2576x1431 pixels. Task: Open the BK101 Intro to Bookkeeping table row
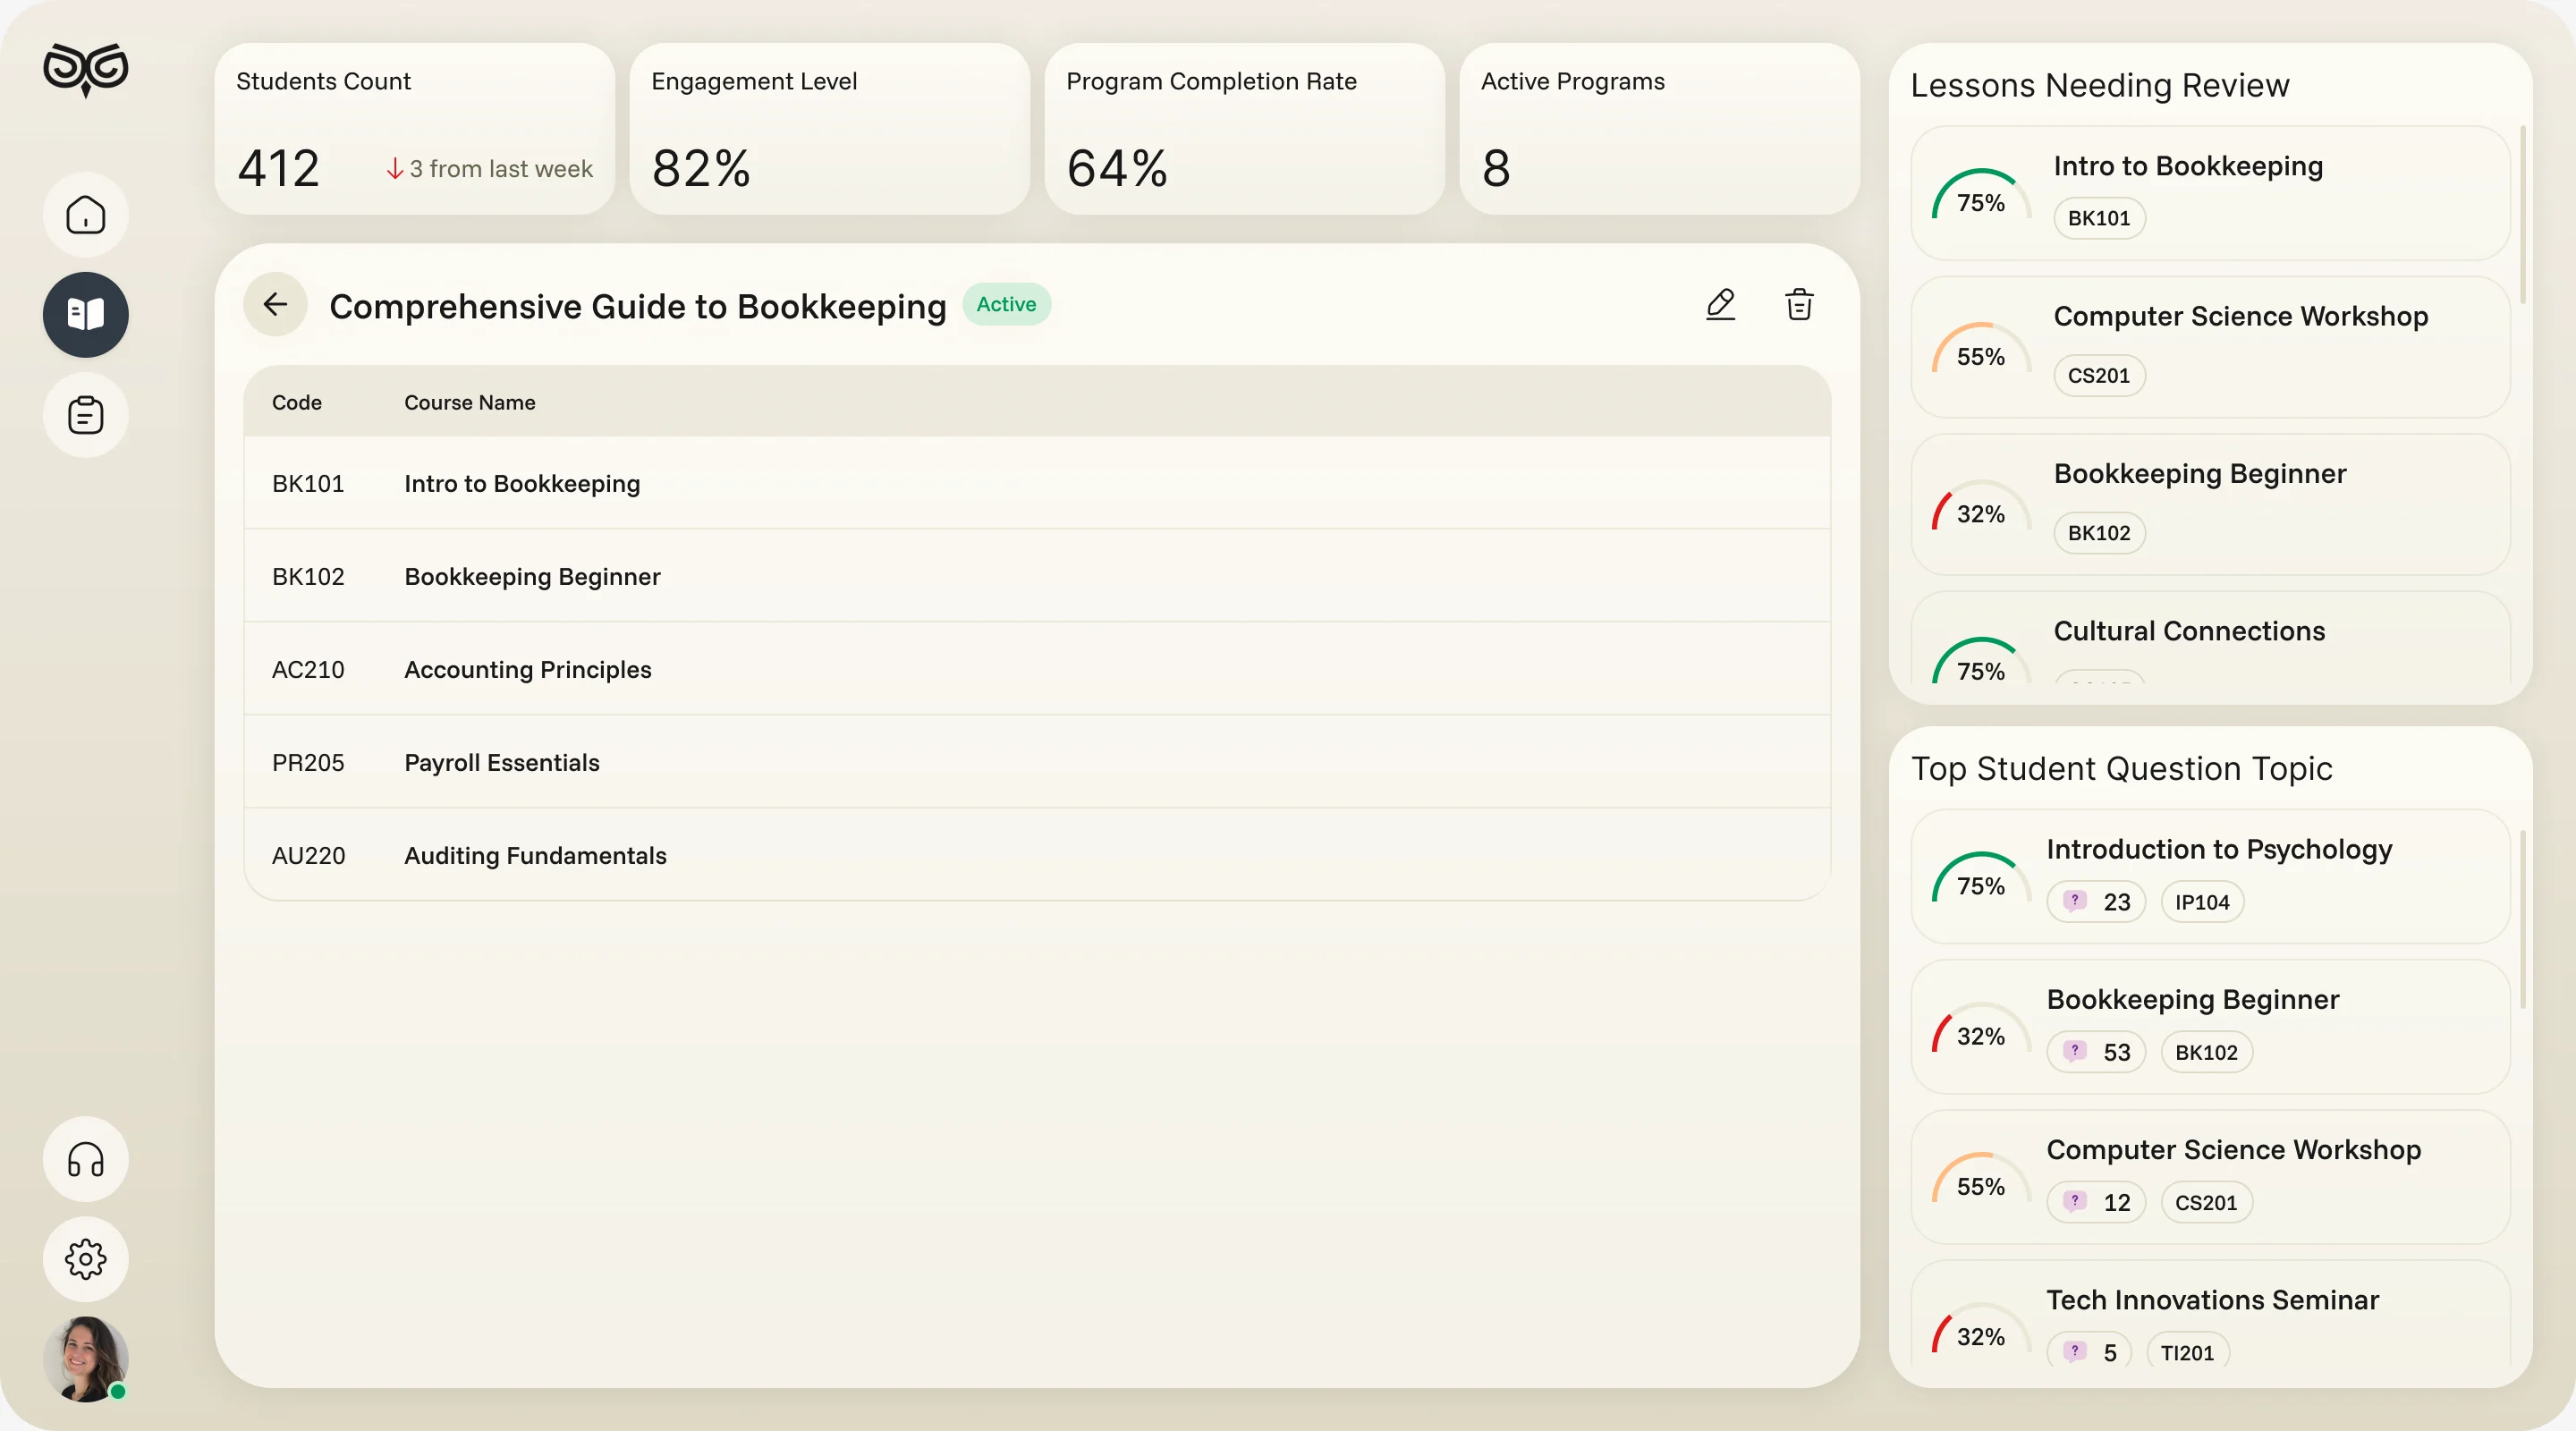pos(1037,483)
